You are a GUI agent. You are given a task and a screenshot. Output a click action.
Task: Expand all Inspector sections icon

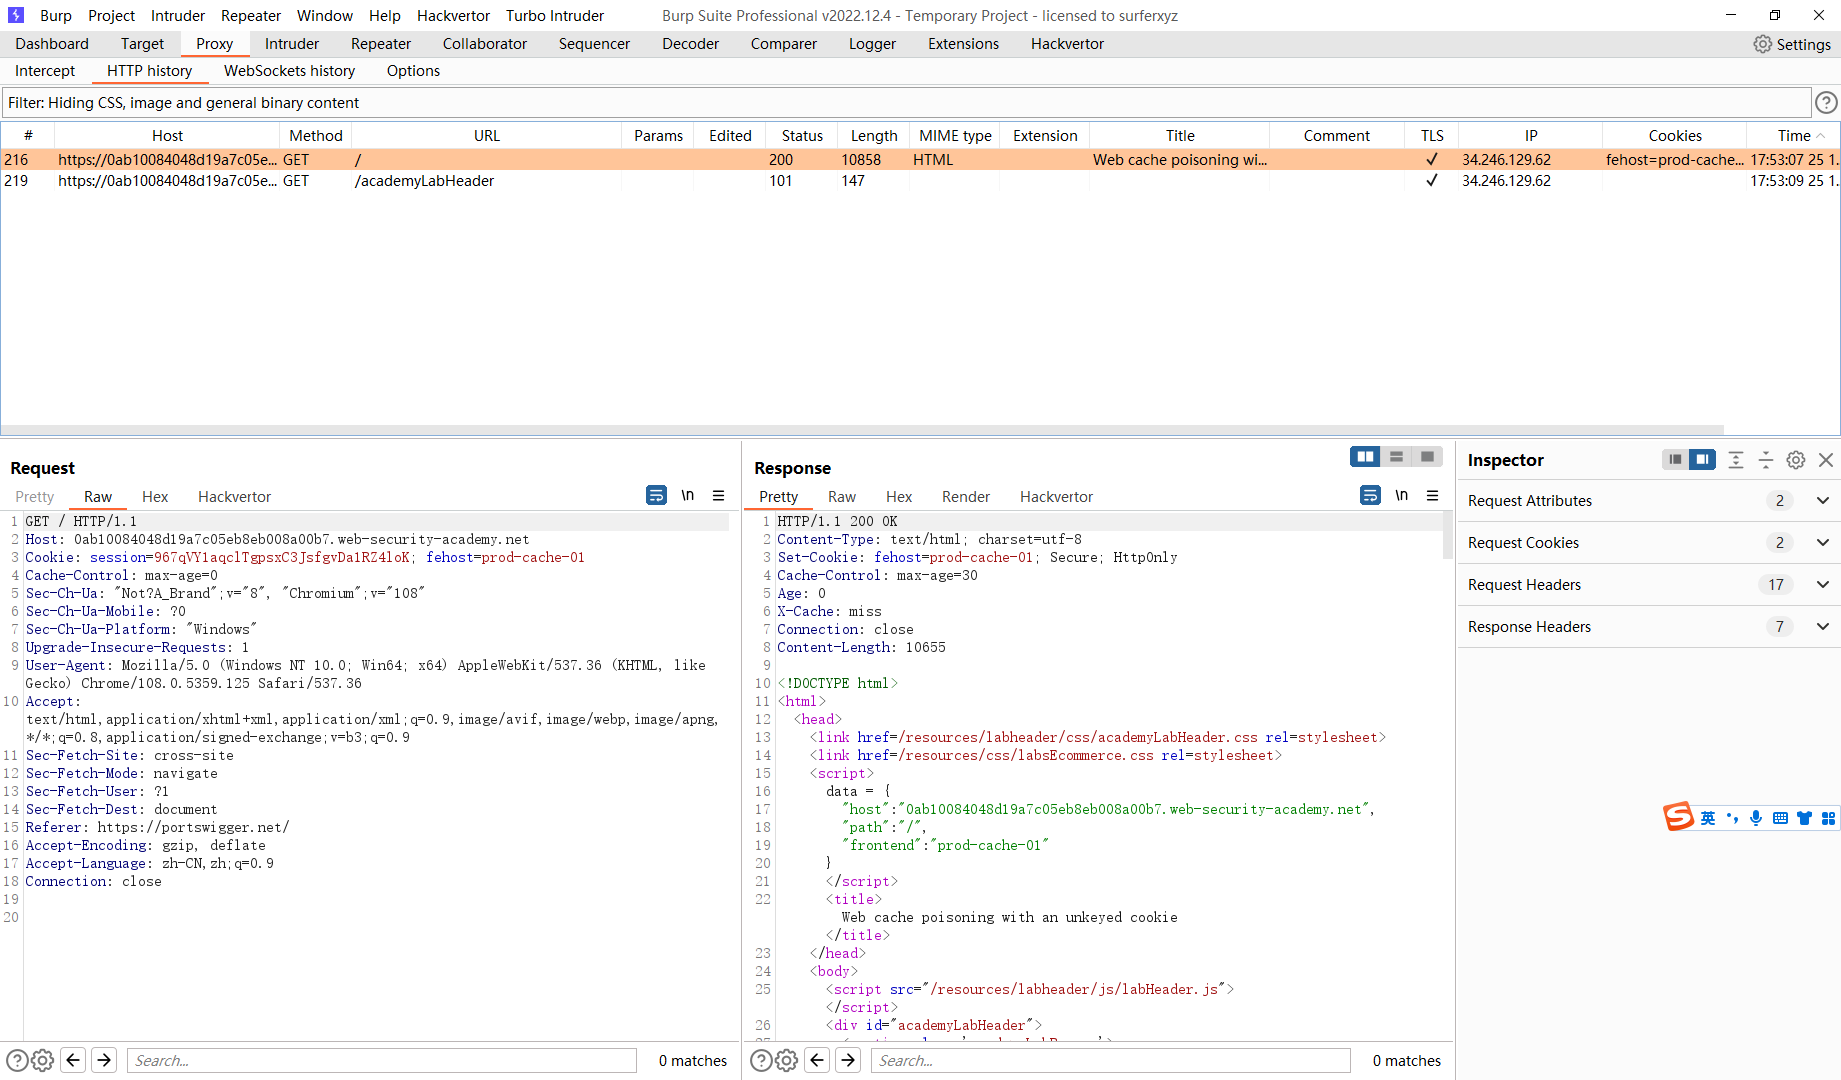point(1736,460)
